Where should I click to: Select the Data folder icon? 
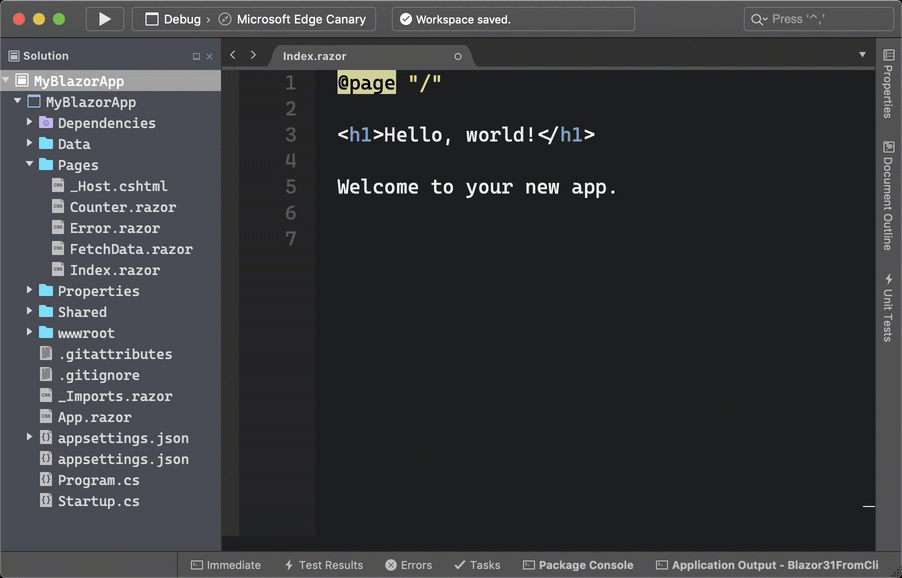(46, 143)
